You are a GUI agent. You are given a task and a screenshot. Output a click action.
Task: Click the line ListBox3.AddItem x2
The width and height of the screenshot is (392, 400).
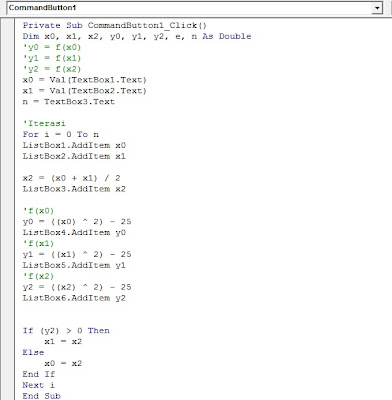click(x=74, y=189)
